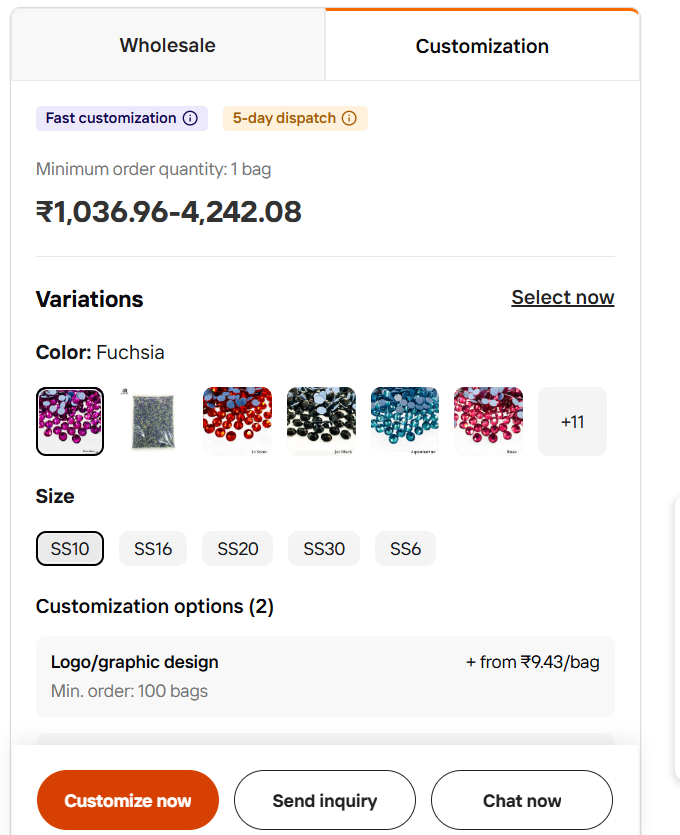The height and width of the screenshot is (835, 680).
Task: Pick the red rhinestone color option
Action: 237,421
